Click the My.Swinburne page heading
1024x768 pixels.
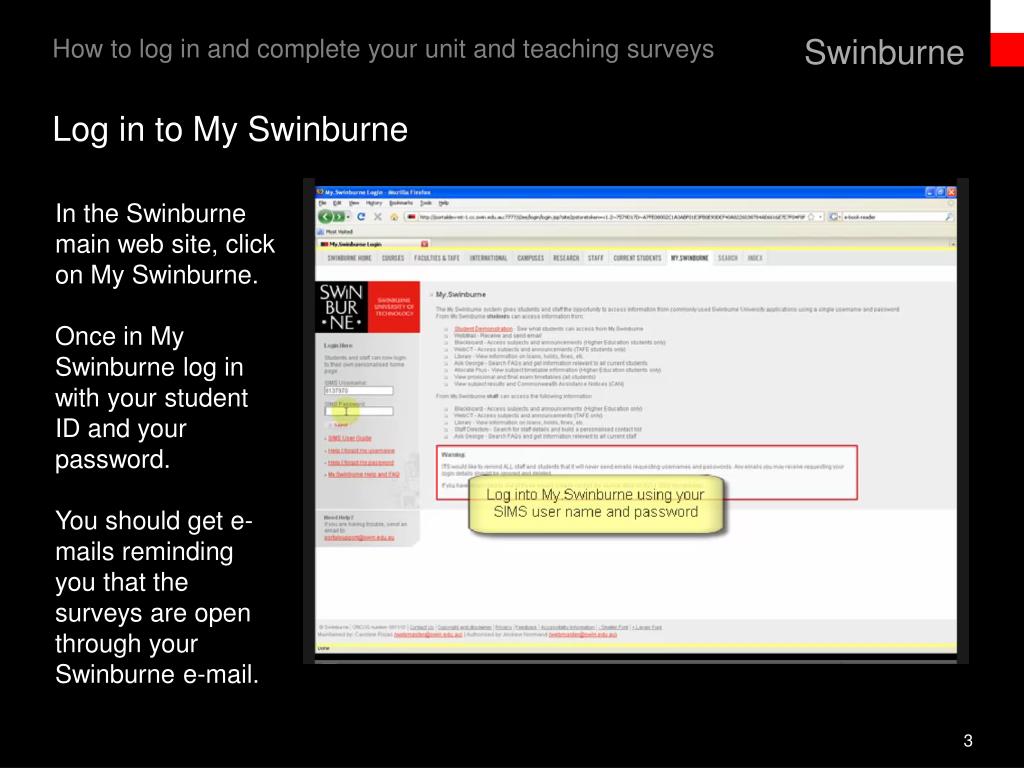click(x=460, y=295)
